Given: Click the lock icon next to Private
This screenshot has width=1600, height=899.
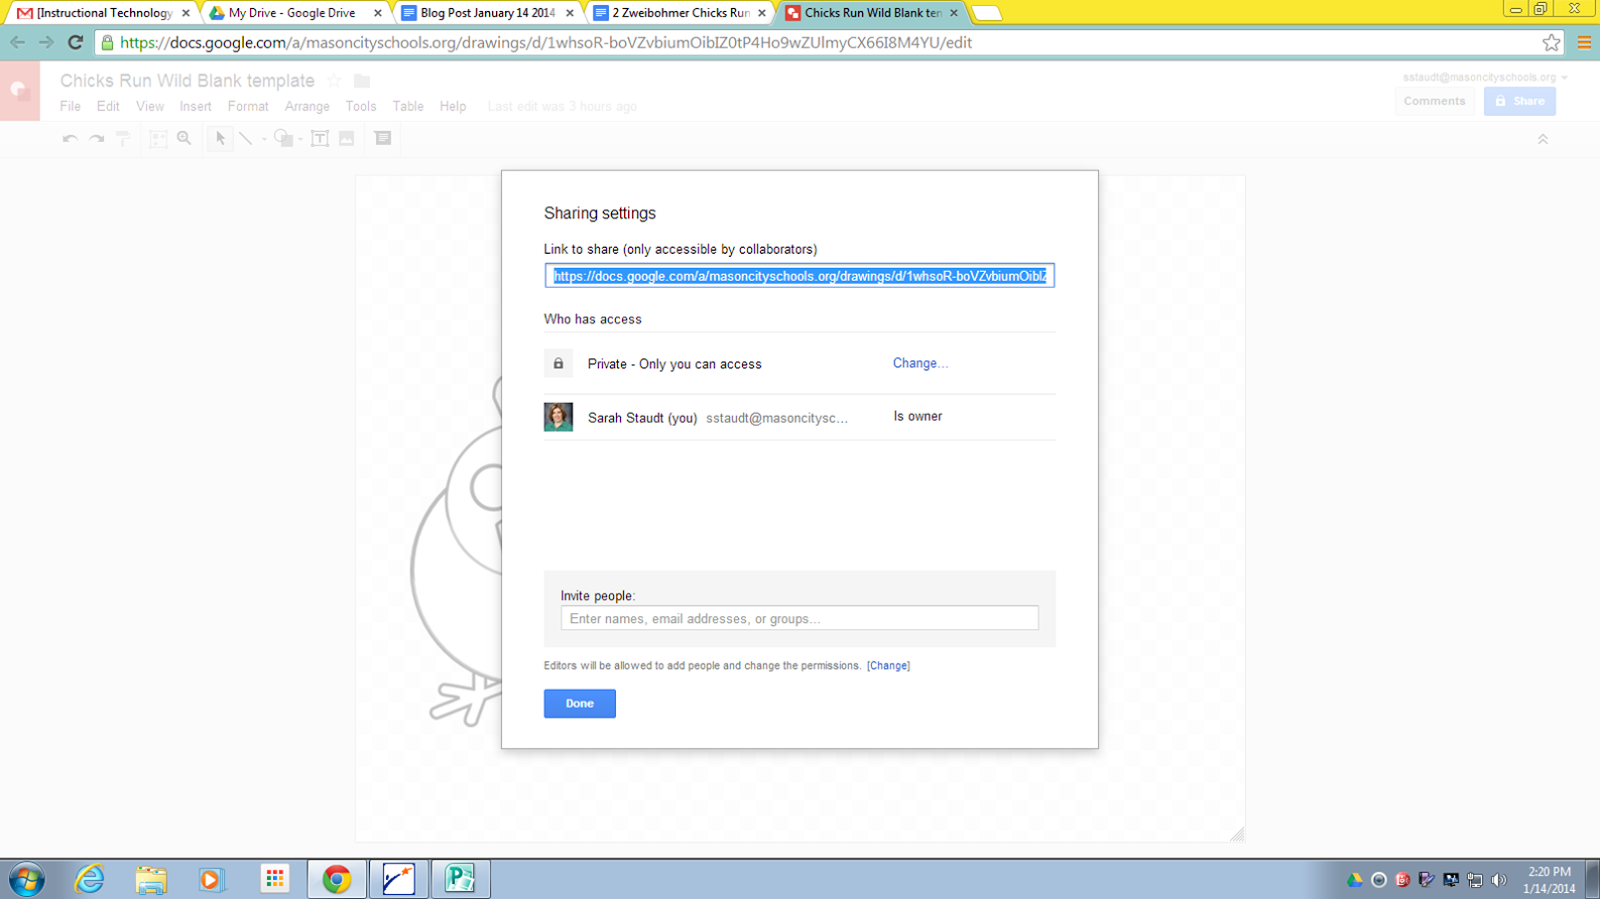Looking at the screenshot, I should click(x=558, y=363).
